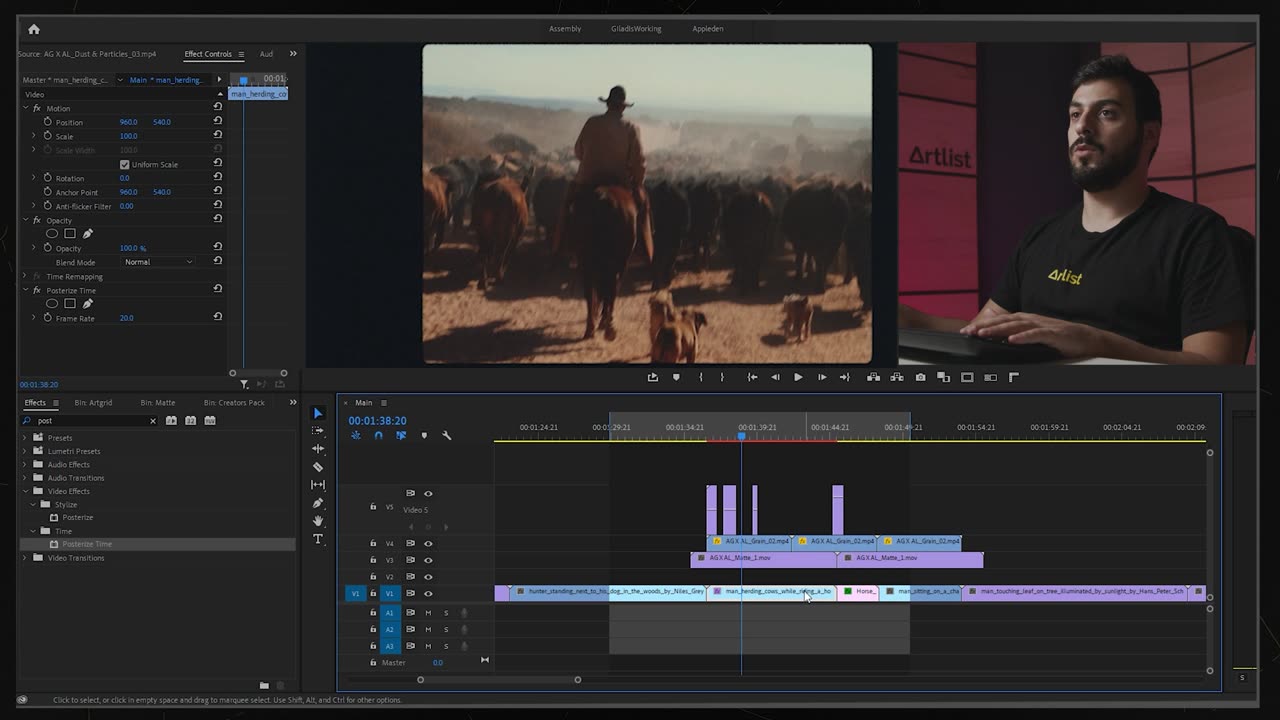Viewport: 1280px width, 720px height.
Task: Select the Slip tool
Action: pos(318,485)
